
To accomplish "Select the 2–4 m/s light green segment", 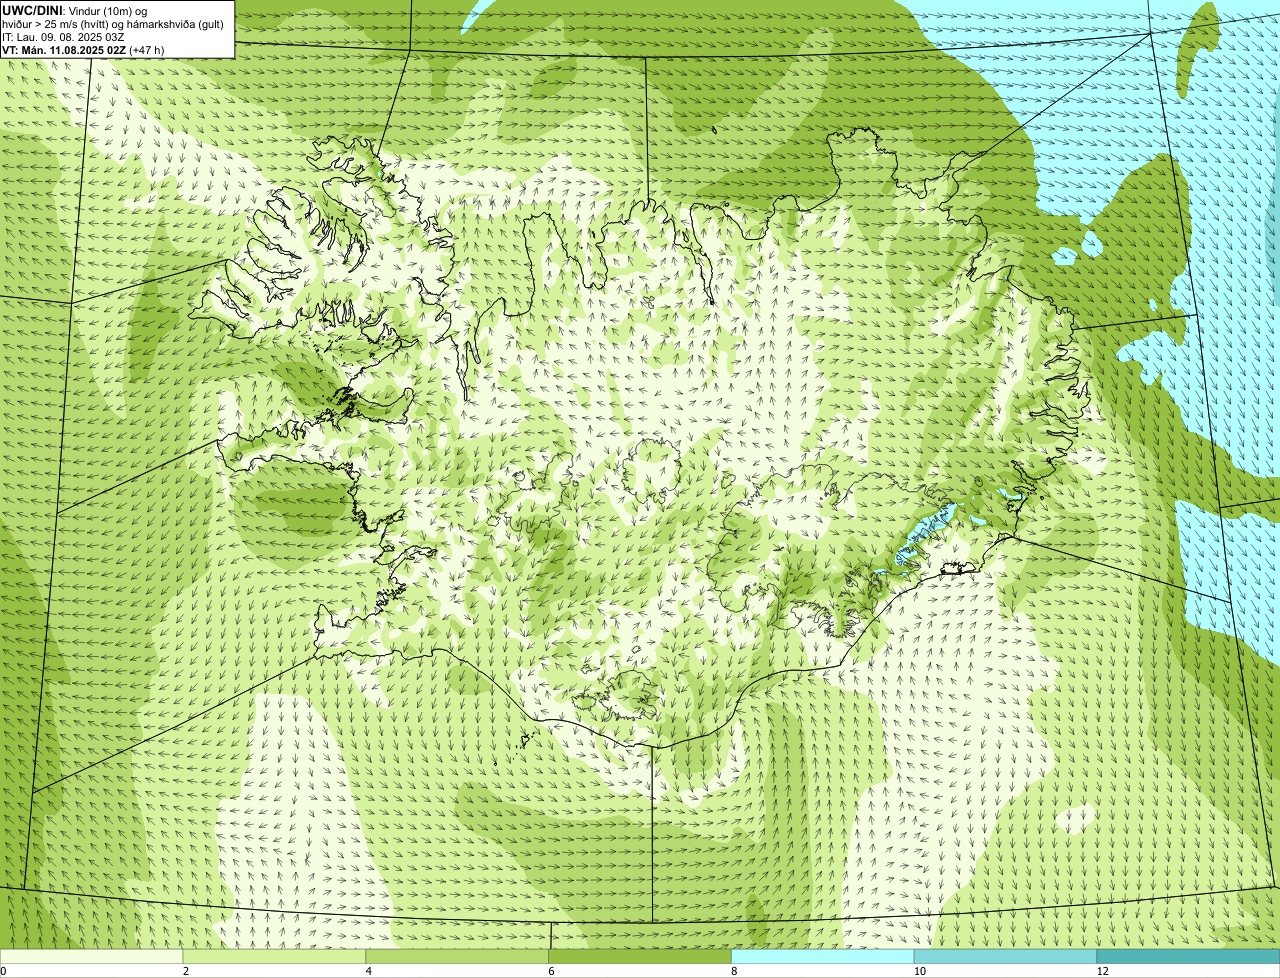I will pyautogui.click(x=274, y=957).
